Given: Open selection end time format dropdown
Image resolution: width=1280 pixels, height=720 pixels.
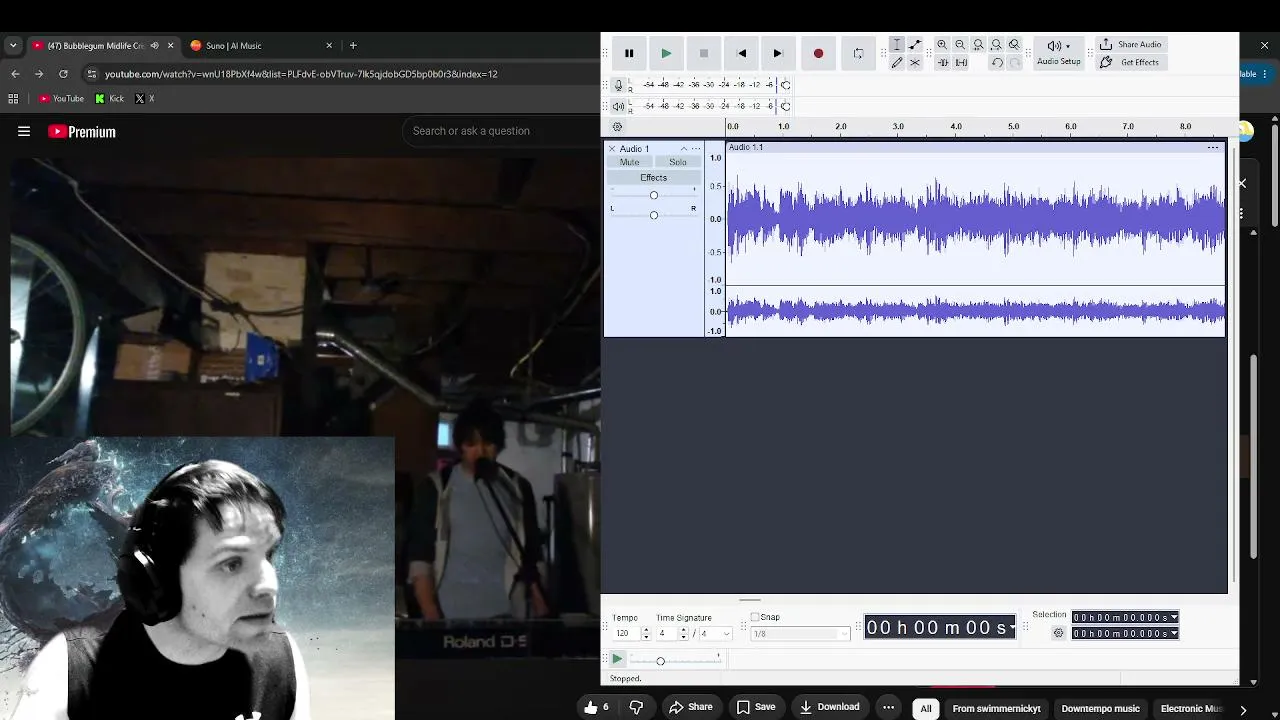Looking at the screenshot, I should pos(1174,633).
